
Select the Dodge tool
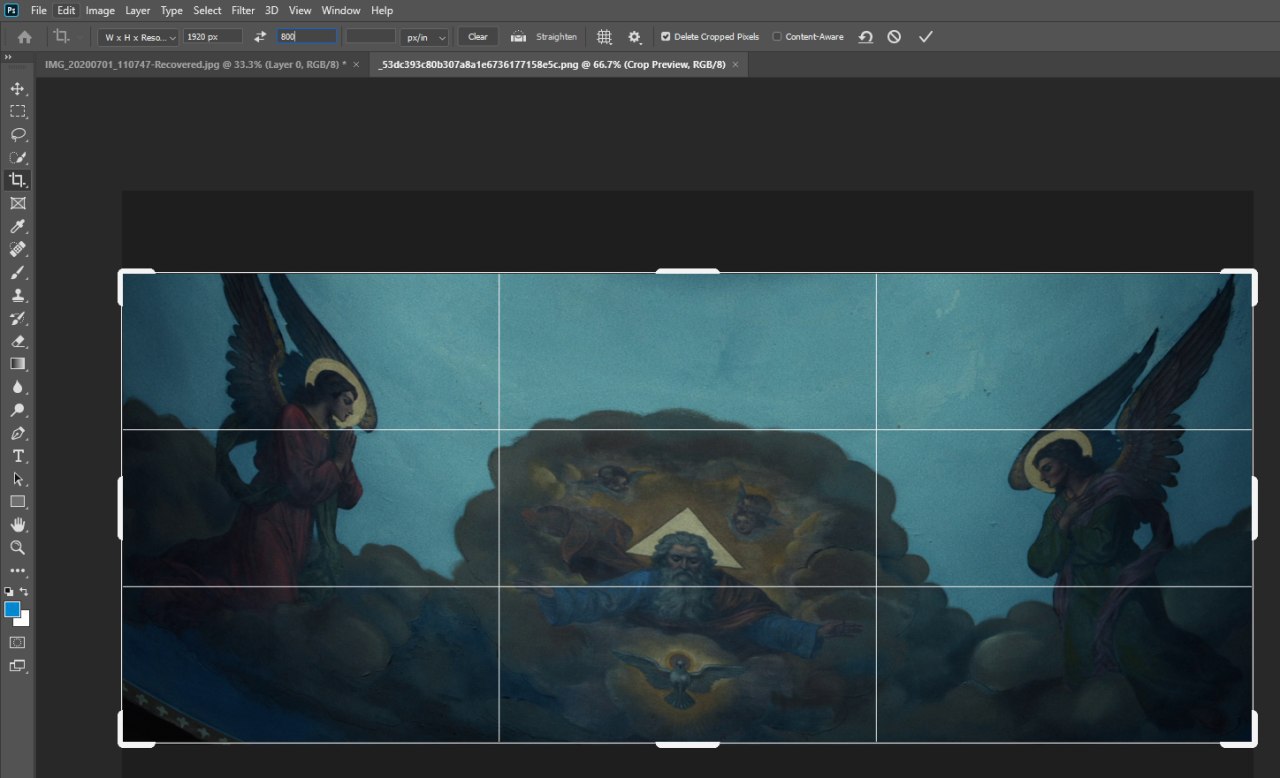[17, 410]
